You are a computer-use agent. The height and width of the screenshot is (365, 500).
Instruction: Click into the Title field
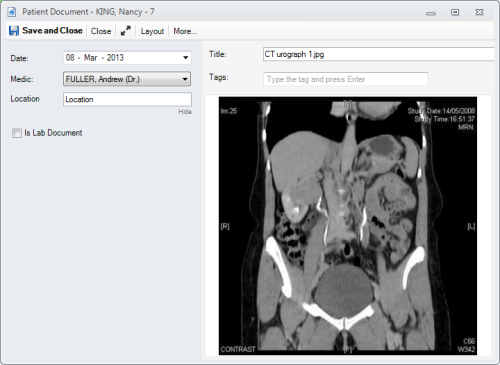click(379, 54)
